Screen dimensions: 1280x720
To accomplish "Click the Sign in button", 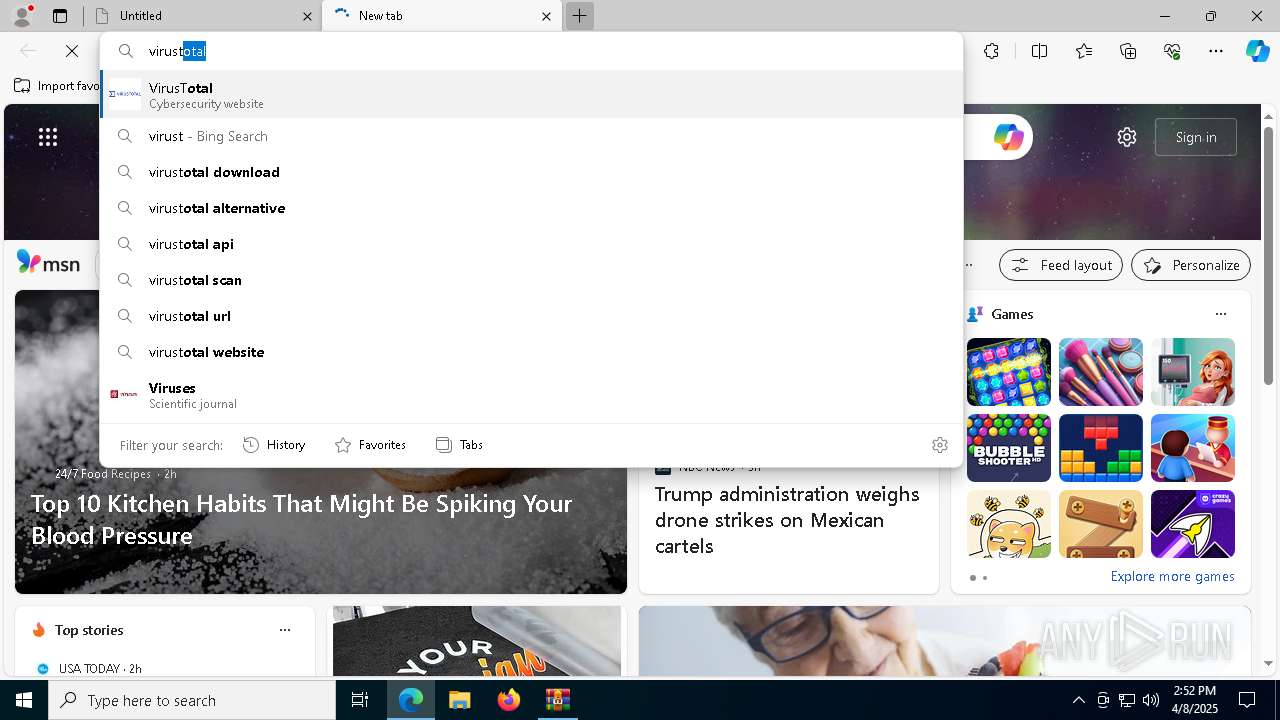I will [x=1196, y=137].
